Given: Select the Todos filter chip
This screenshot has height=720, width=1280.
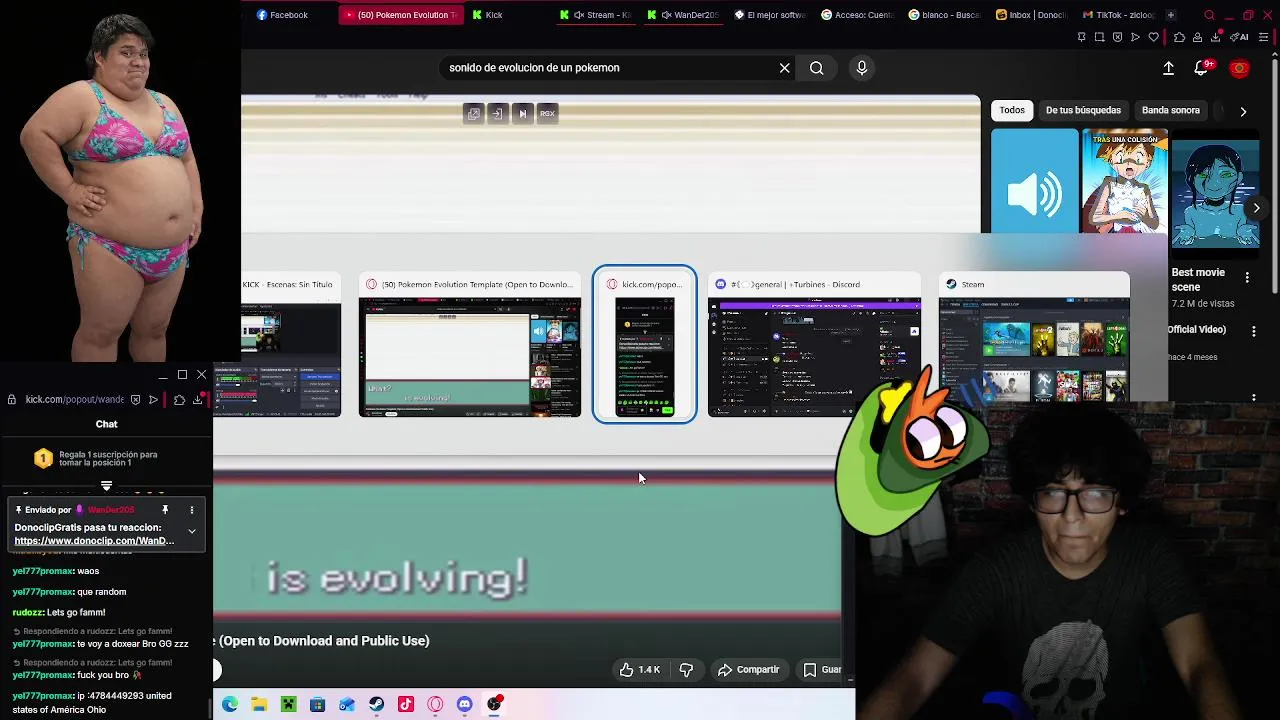Looking at the screenshot, I should (1012, 110).
